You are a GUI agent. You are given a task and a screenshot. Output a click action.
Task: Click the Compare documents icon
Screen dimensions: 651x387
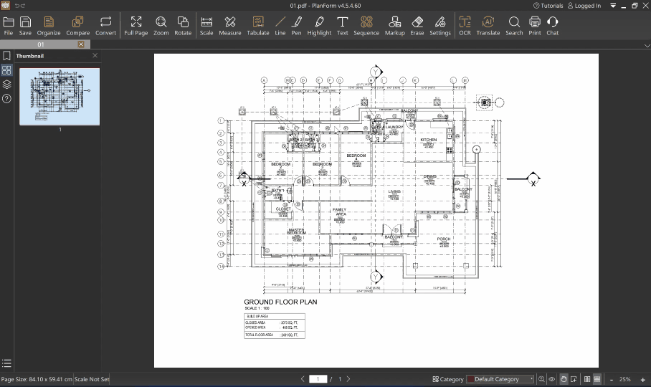pyautogui.click(x=78, y=26)
